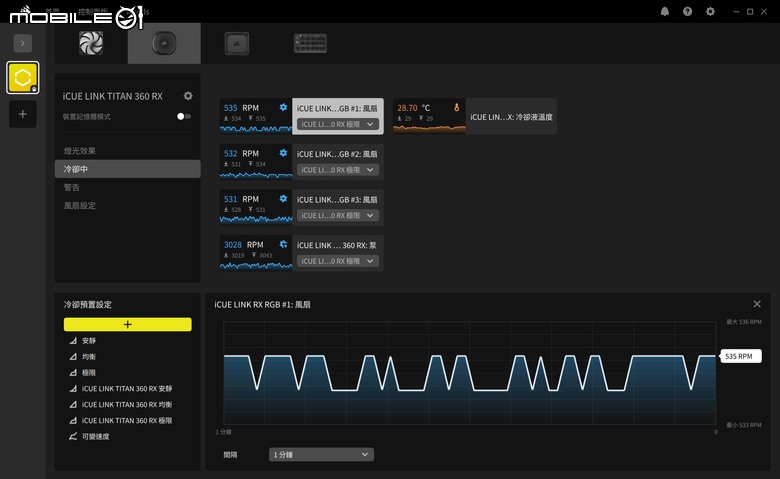Open preset dropdown for RGB #3 fan
Viewport: 780px width, 479px height.
coord(338,215)
